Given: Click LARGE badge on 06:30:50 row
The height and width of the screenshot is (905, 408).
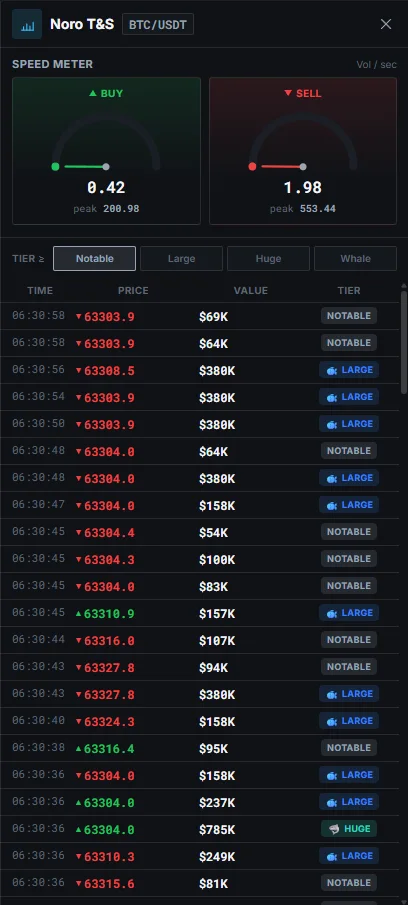Looking at the screenshot, I should tap(349, 424).
